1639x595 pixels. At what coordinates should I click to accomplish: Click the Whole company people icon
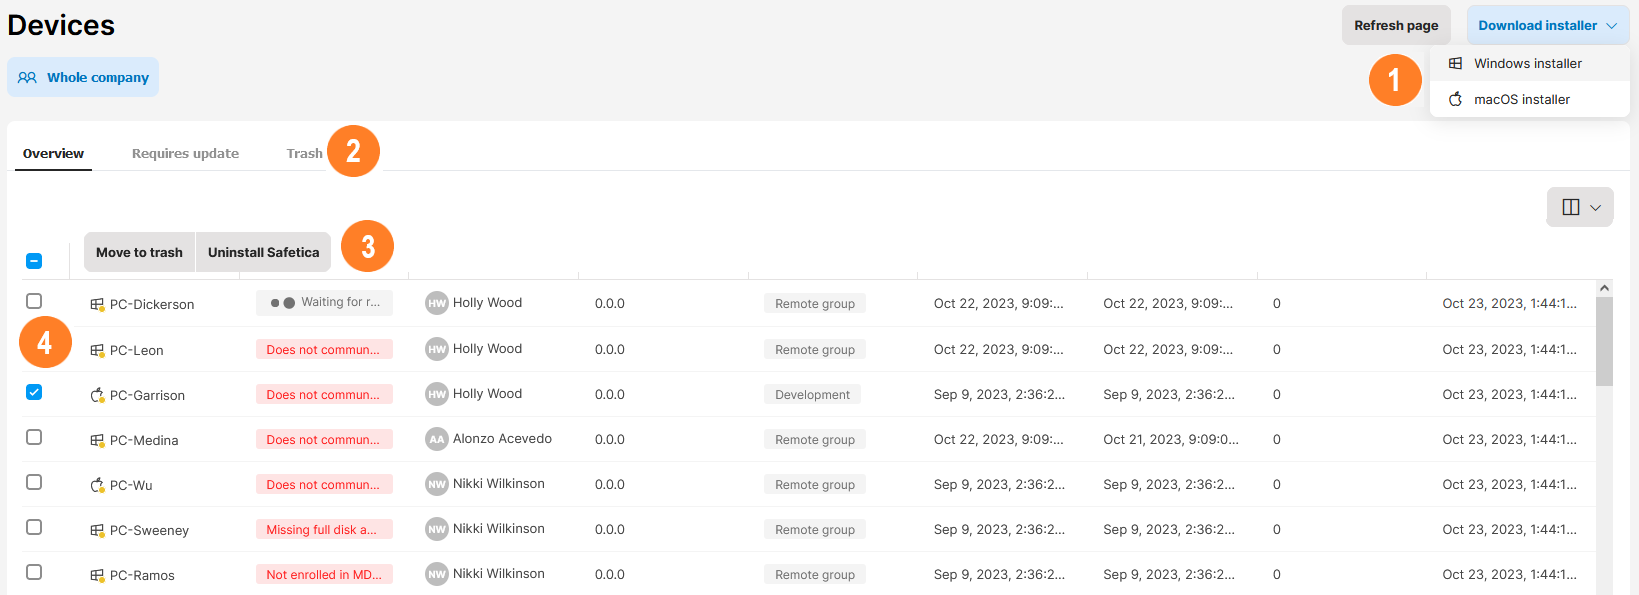tap(27, 77)
